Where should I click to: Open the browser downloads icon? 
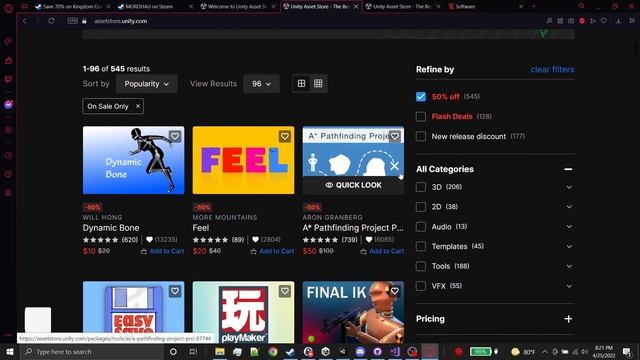618,21
